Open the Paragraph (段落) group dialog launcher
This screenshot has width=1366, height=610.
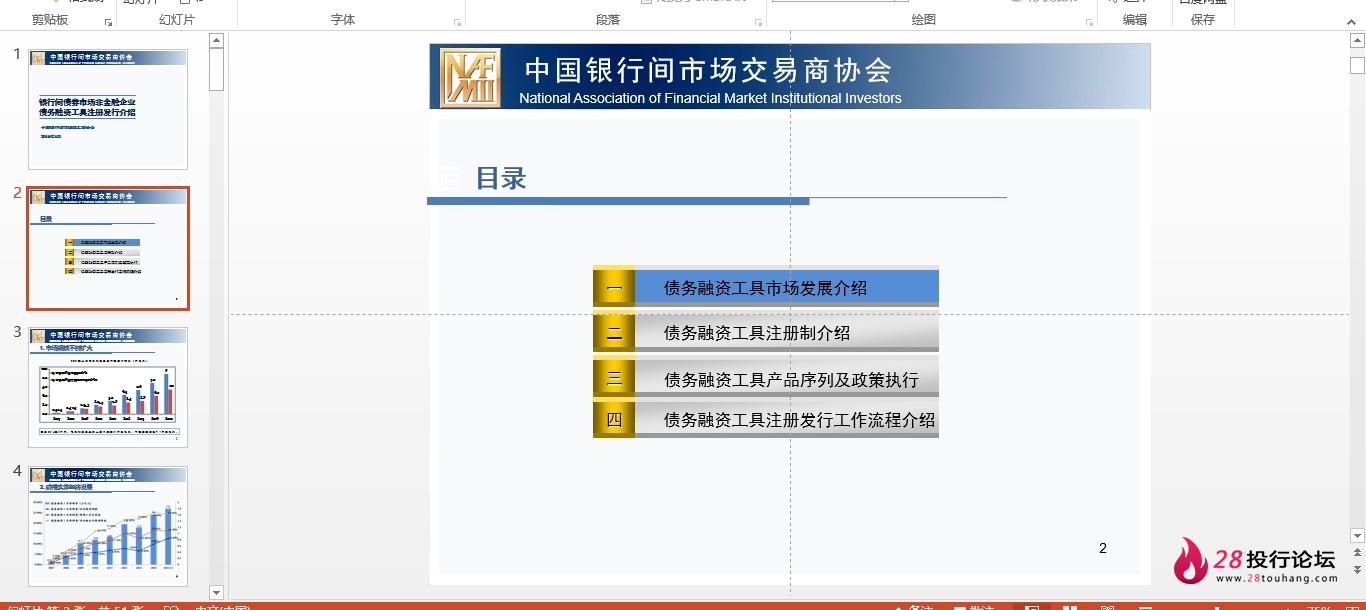(x=759, y=21)
